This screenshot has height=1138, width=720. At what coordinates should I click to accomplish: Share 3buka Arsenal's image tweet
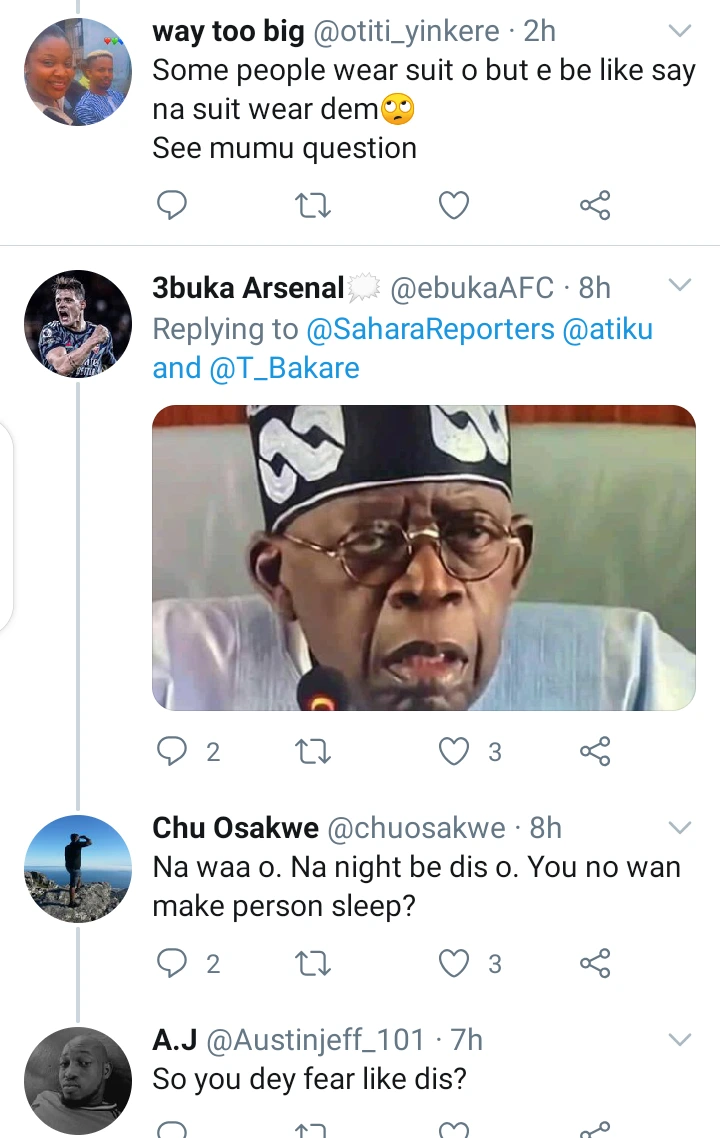[x=595, y=751]
